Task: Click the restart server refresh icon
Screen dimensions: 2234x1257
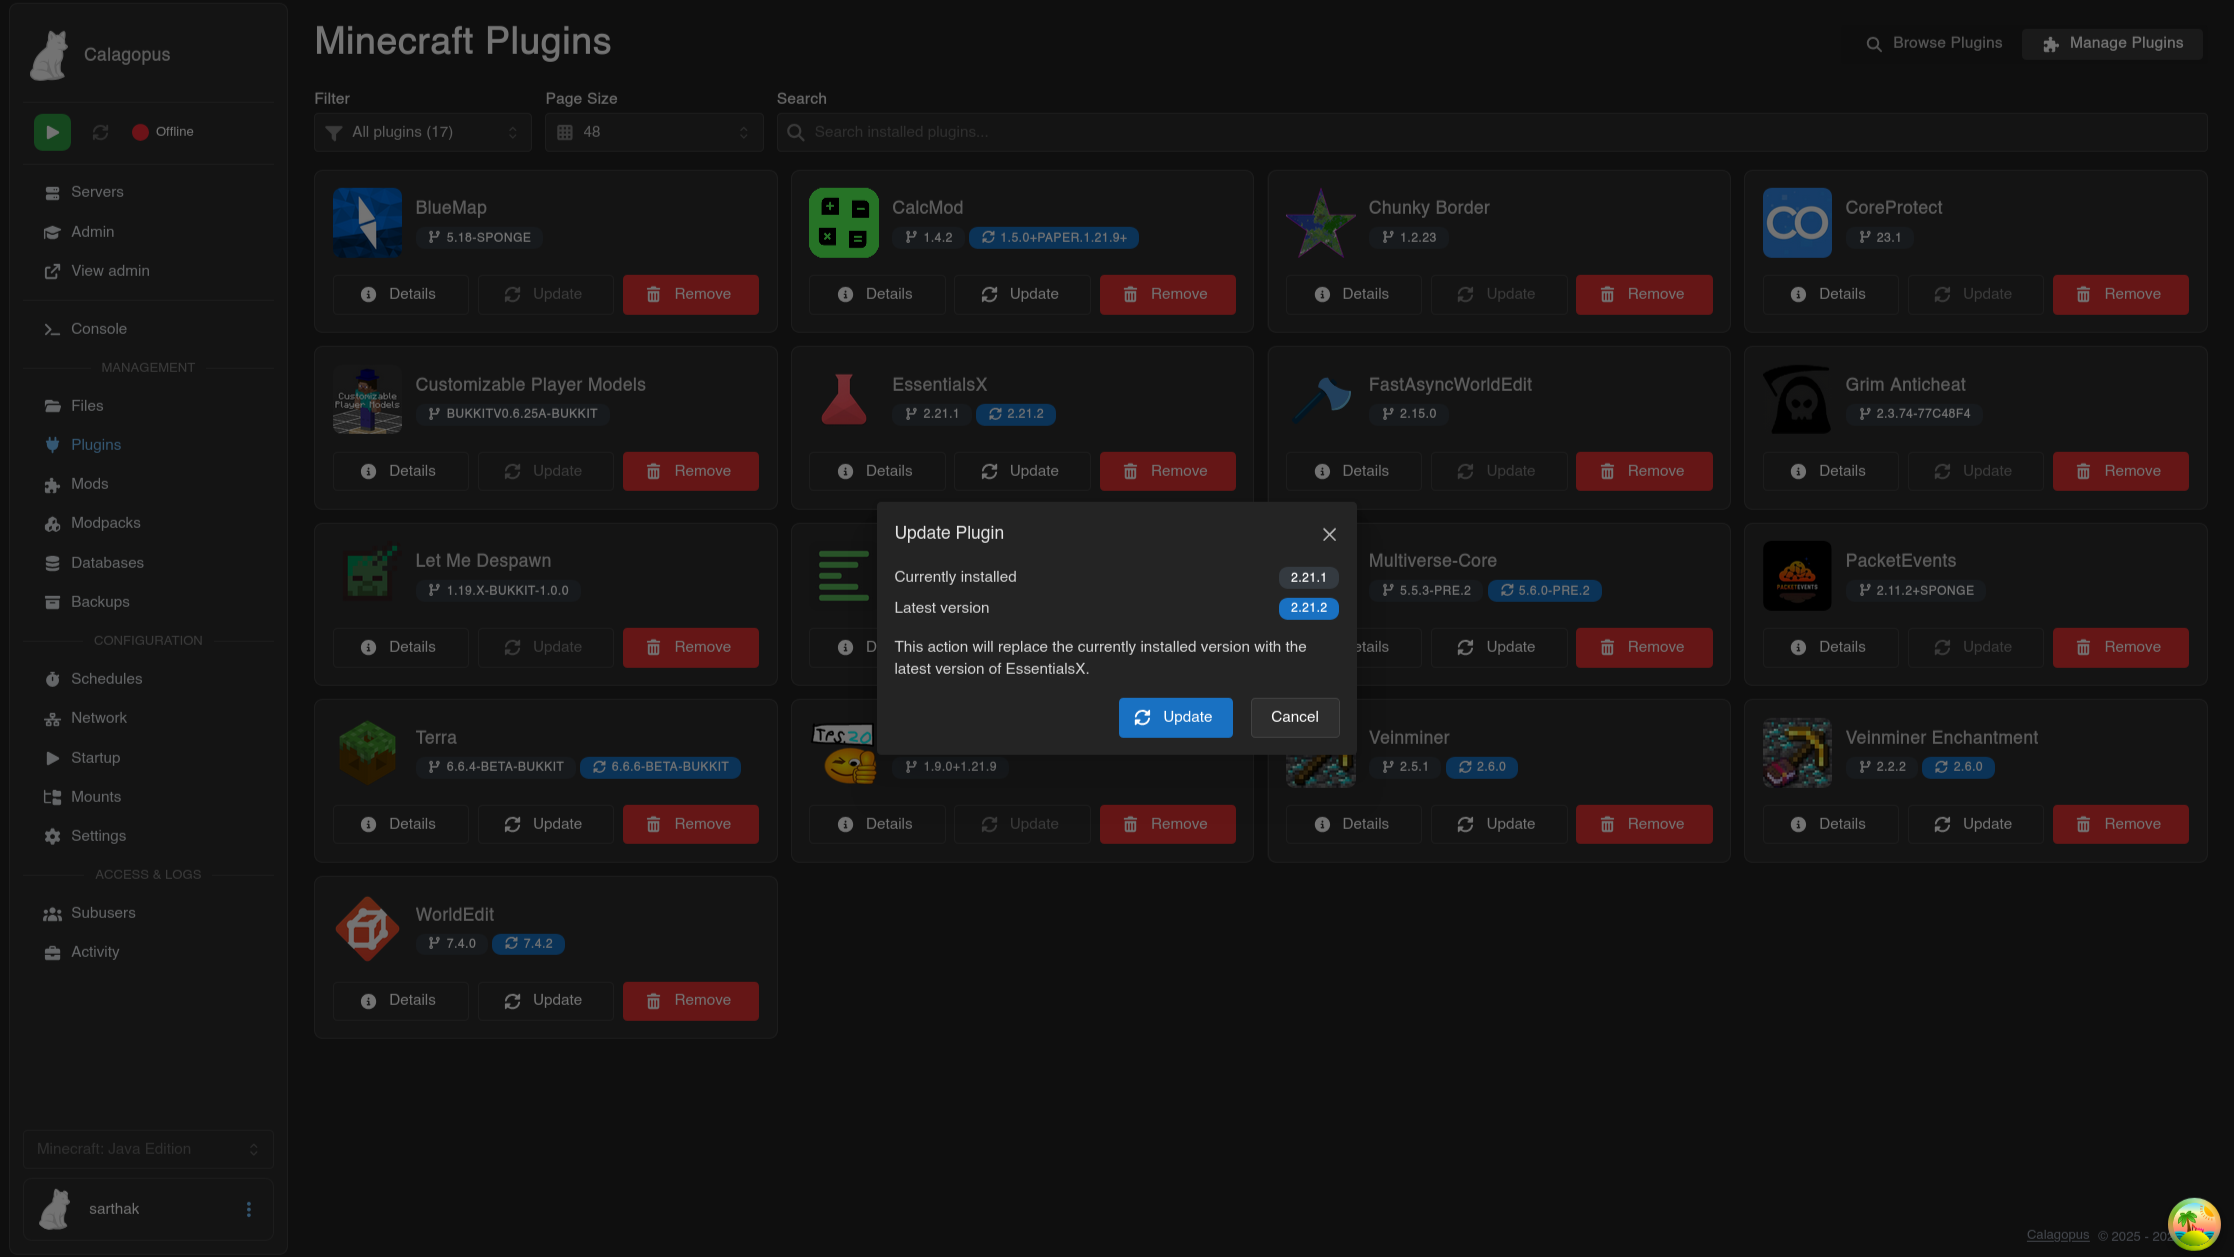Action: pyautogui.click(x=100, y=132)
